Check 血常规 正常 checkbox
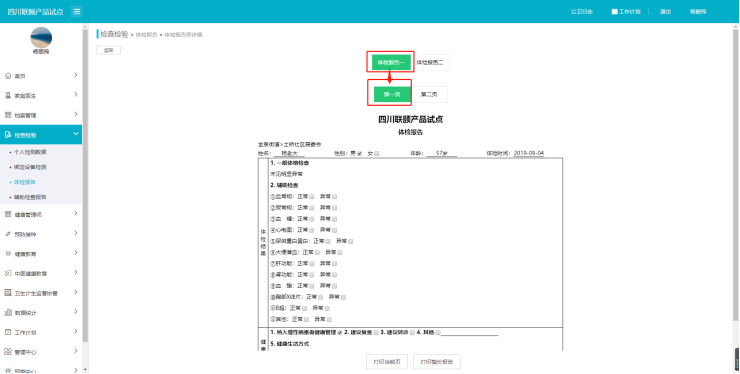This screenshot has width=740, height=374. (x=311, y=196)
